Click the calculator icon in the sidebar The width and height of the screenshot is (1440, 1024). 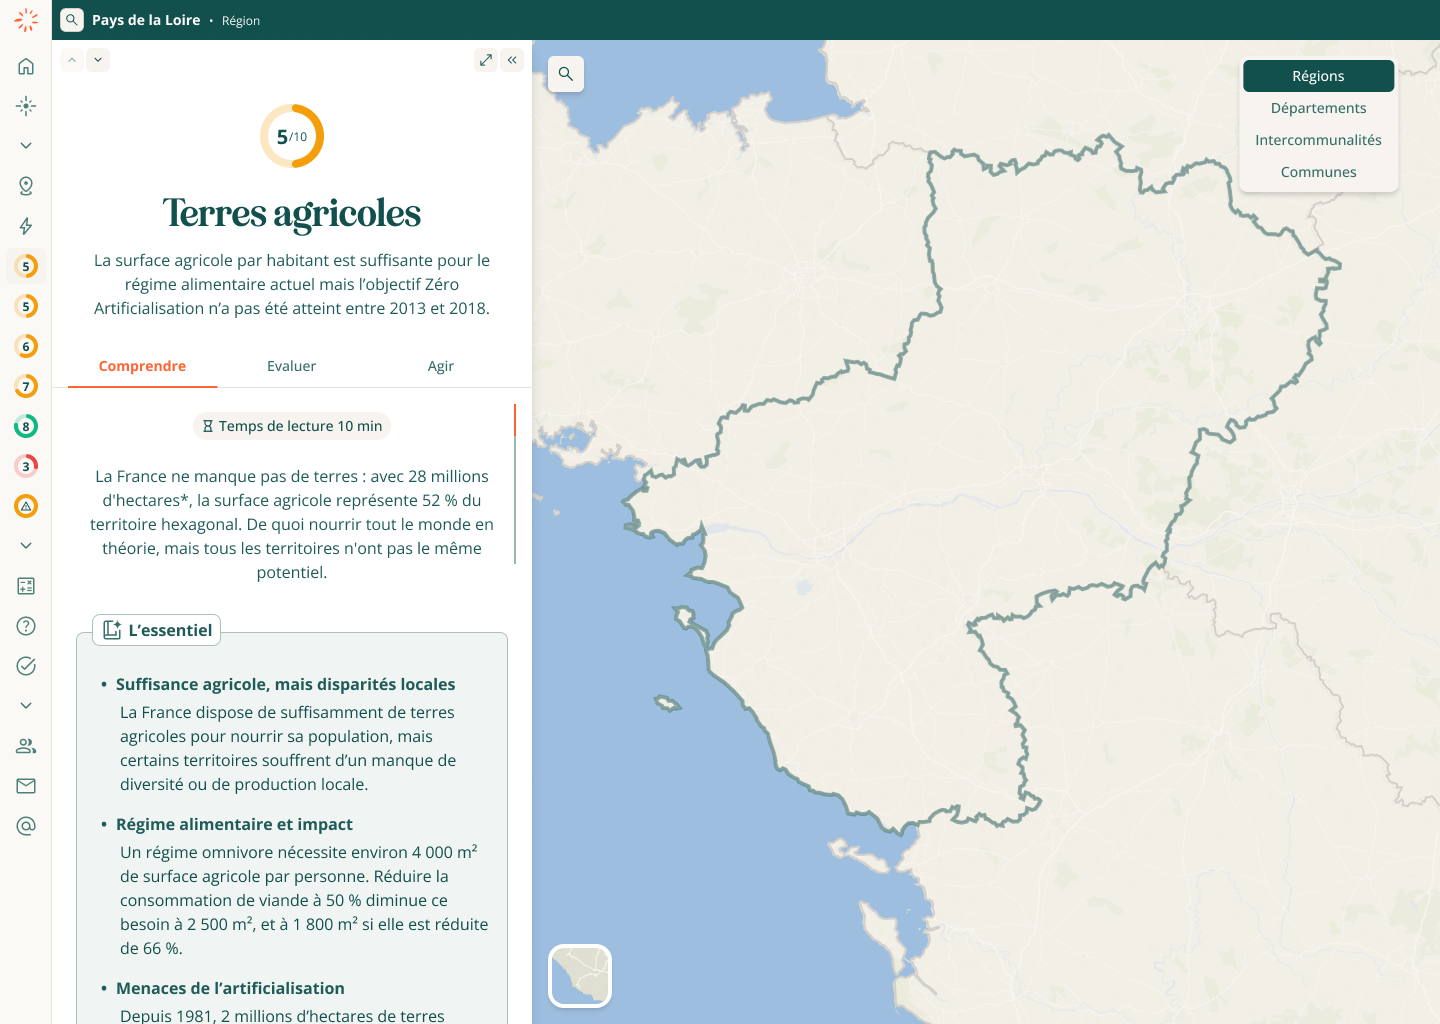click(26, 586)
